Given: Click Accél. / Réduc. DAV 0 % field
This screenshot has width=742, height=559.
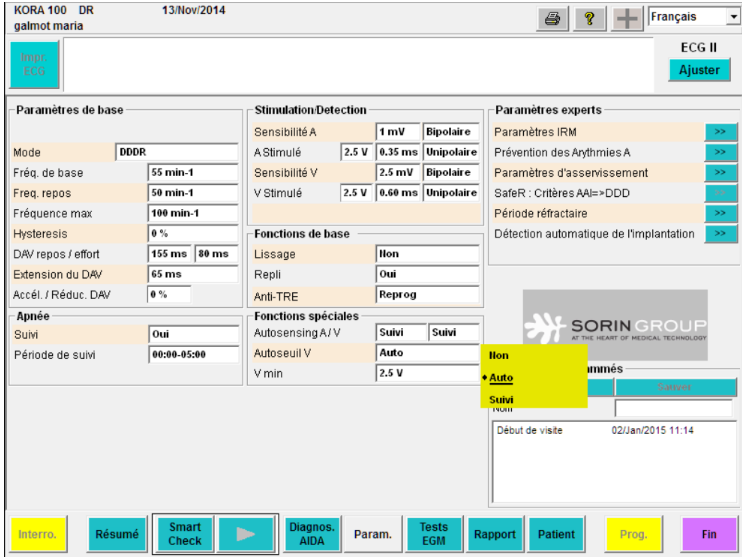Looking at the screenshot, I should 169,295.
